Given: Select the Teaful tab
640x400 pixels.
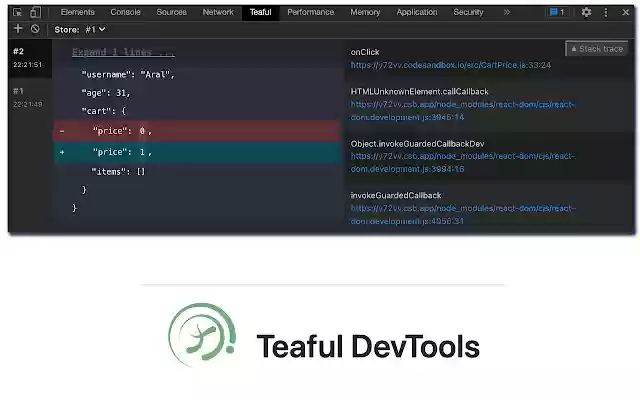Looking at the screenshot, I should click(260, 13).
